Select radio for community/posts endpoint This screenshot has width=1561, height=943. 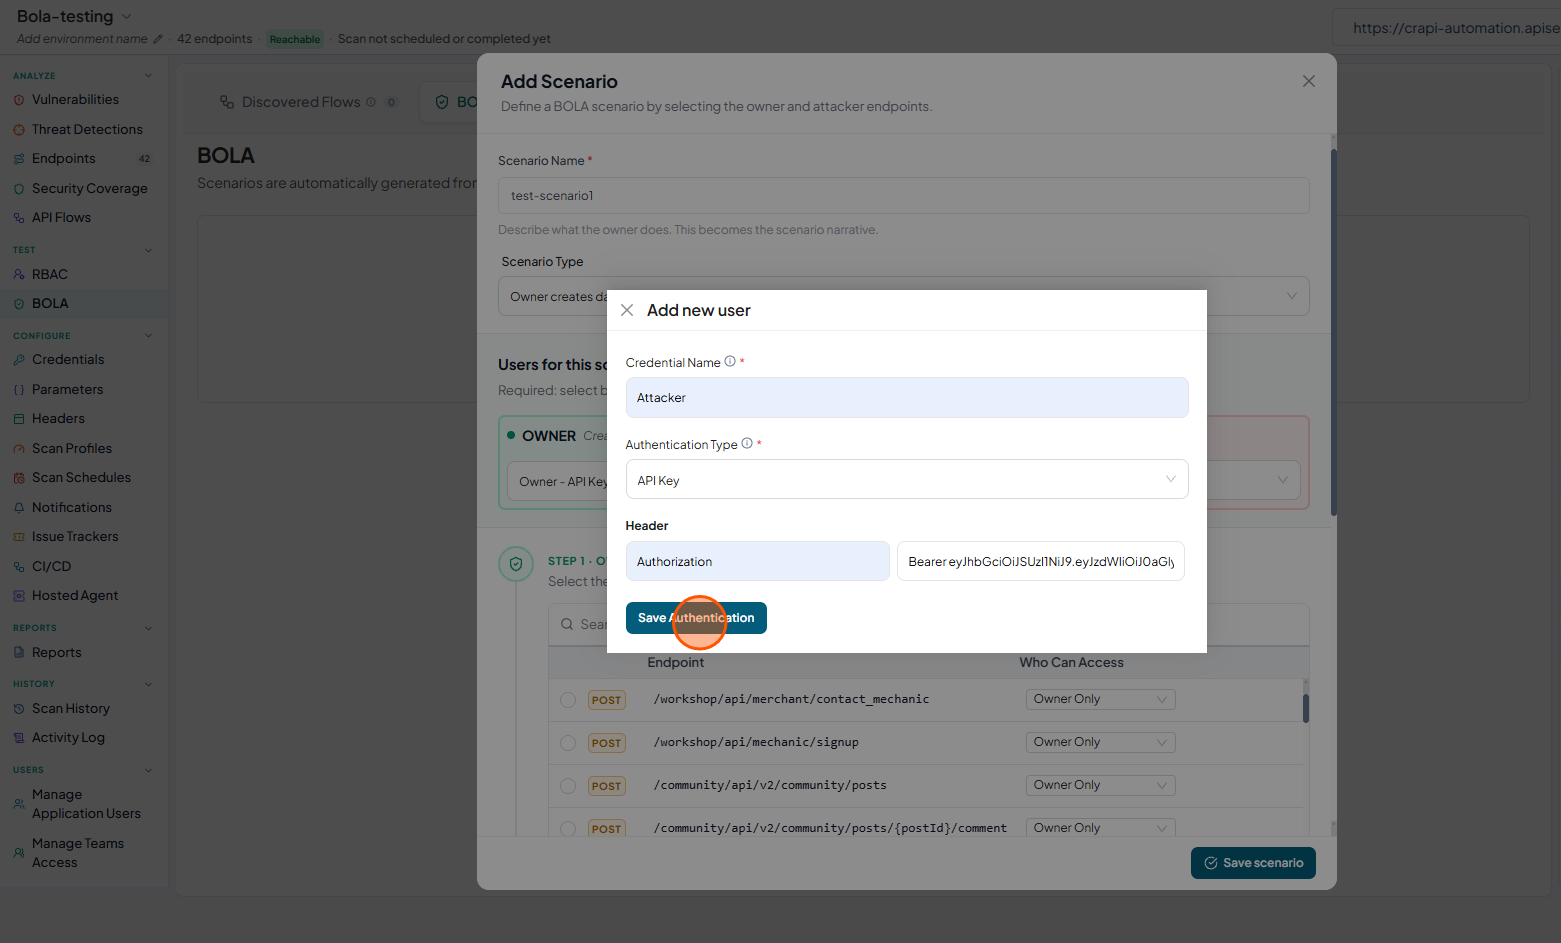568,786
